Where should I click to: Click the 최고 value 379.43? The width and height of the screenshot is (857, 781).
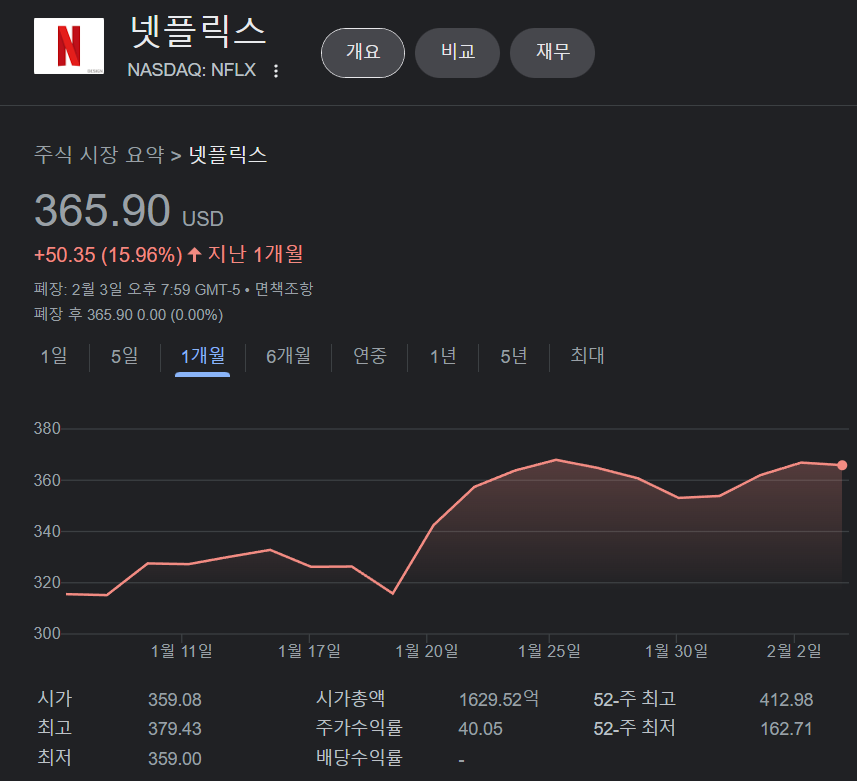(175, 729)
